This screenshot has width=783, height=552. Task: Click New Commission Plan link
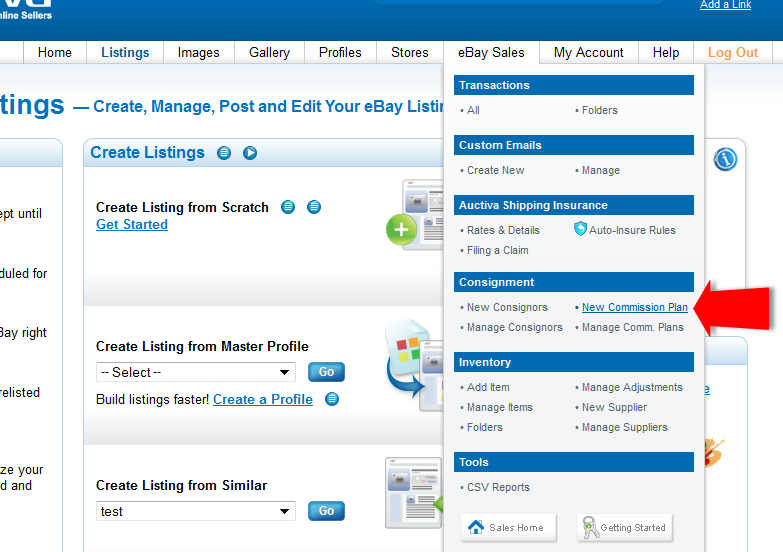635,307
